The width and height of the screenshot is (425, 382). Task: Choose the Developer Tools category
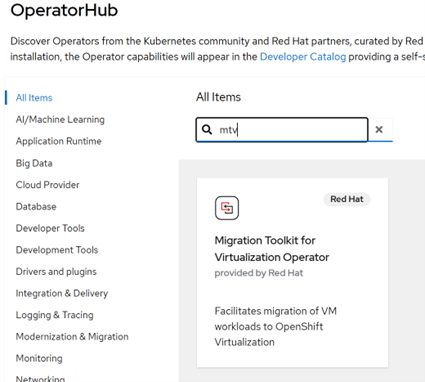pos(50,228)
